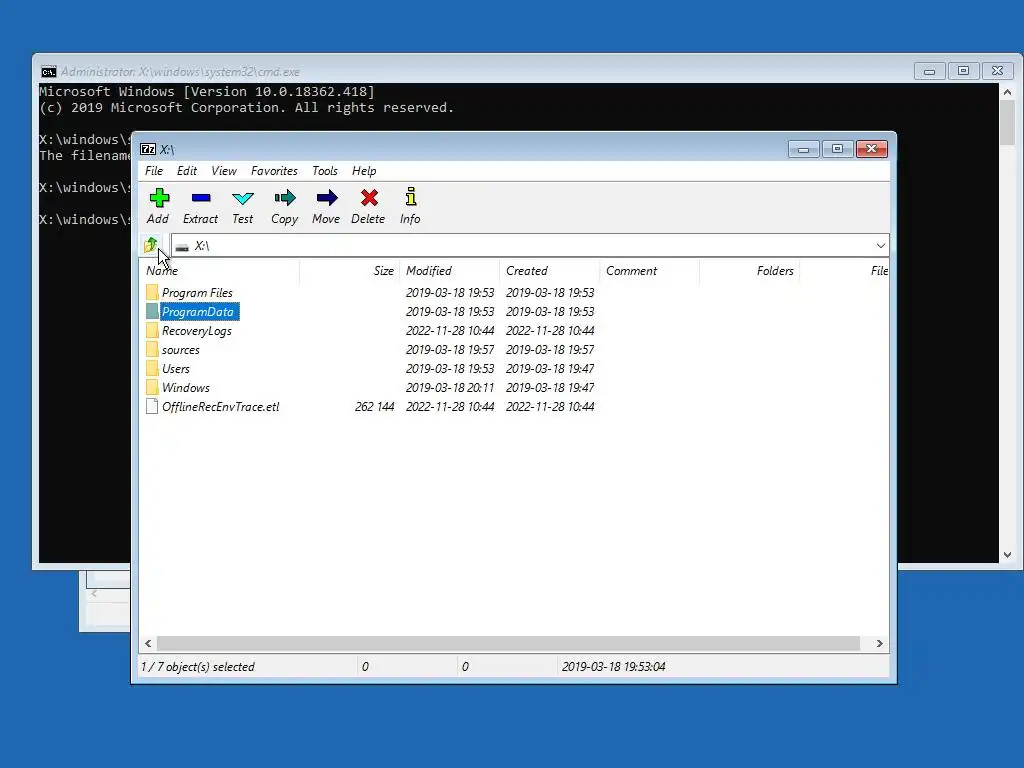Screen dimensions: 1024x768
Task: Sort by Folders column header
Action: [x=749, y=271]
